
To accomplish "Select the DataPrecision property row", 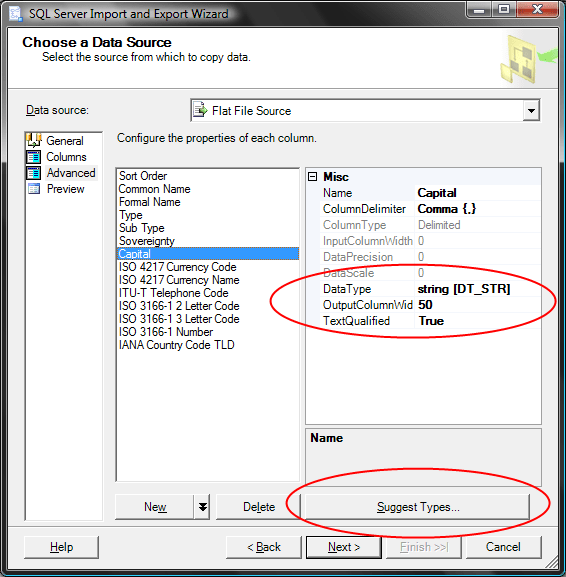I will [x=430, y=257].
